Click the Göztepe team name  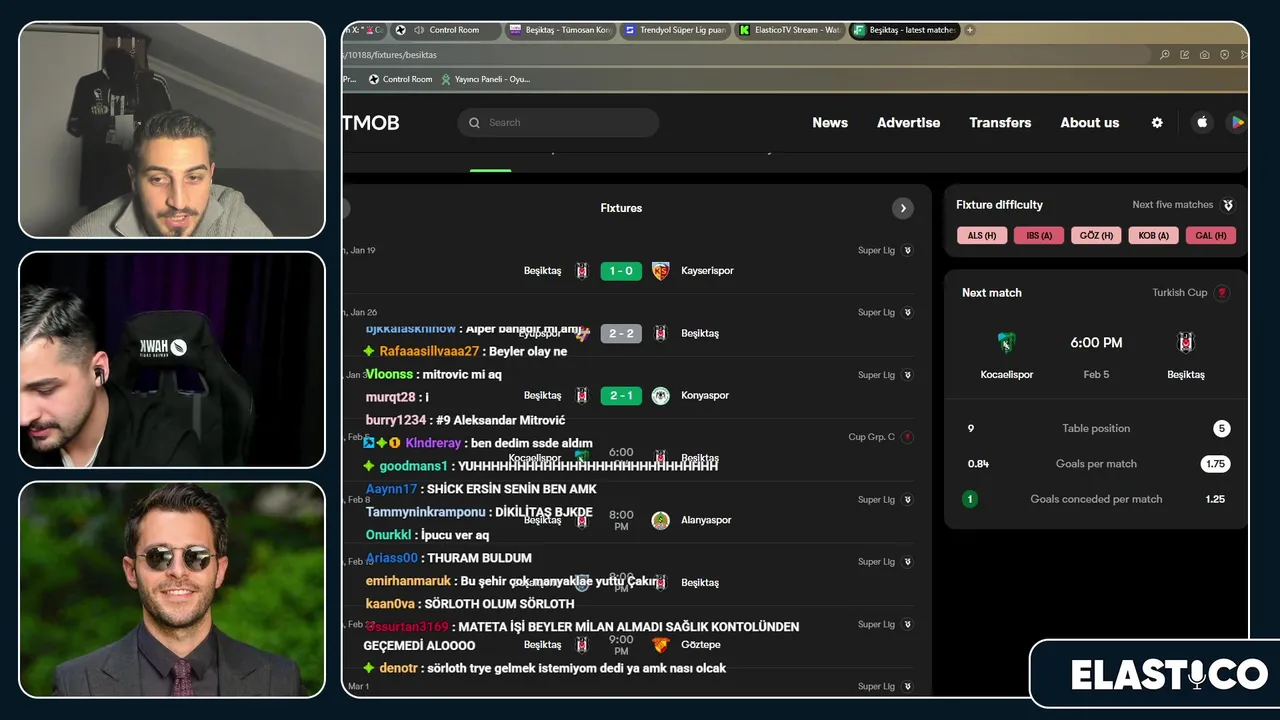[x=701, y=645]
